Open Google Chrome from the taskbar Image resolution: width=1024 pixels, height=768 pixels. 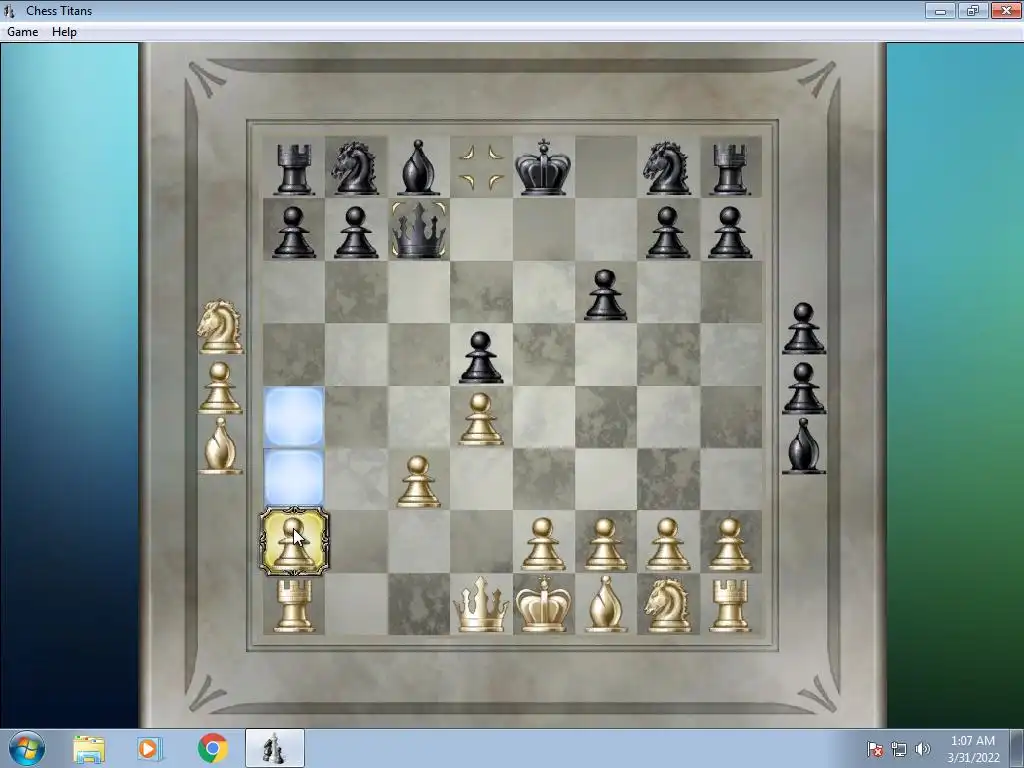coord(212,748)
